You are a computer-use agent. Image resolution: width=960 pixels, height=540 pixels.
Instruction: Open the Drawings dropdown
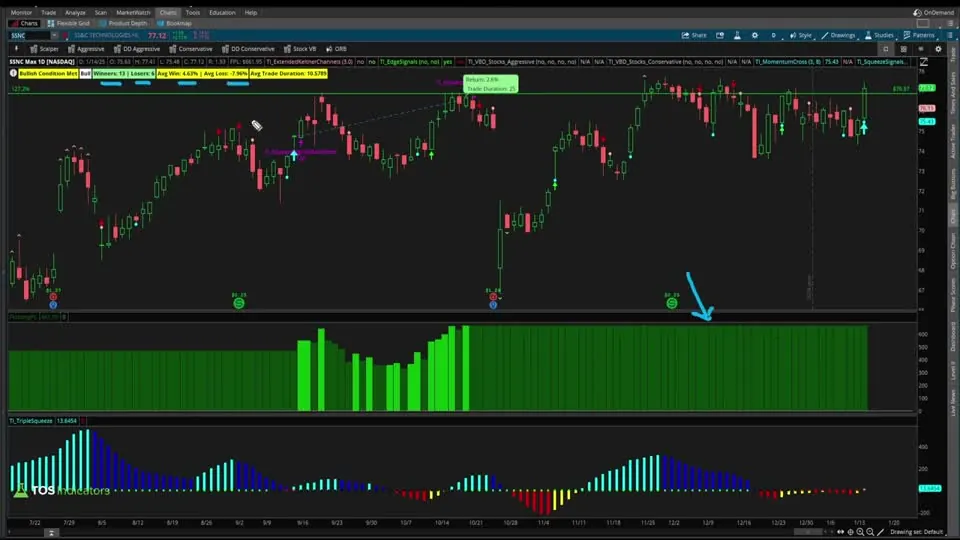click(x=838, y=36)
